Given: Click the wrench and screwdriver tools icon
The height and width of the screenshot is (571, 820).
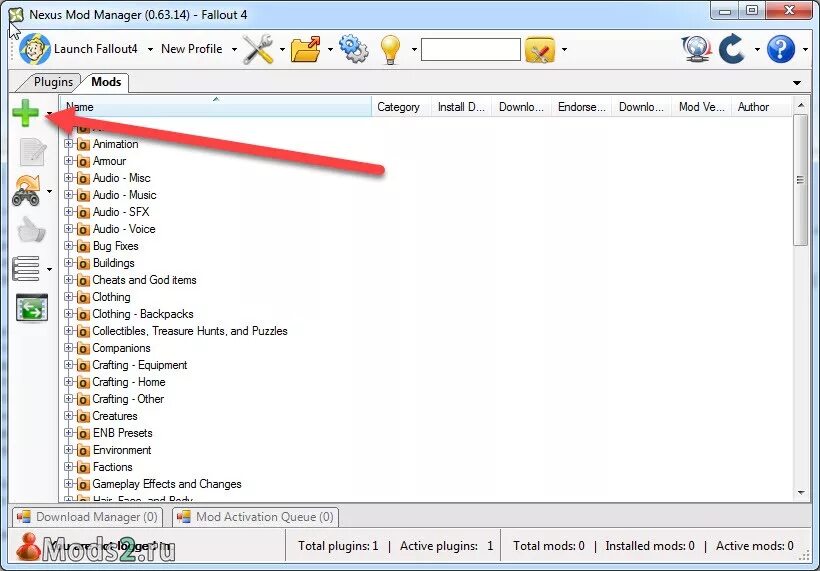Looking at the screenshot, I should (x=258, y=49).
